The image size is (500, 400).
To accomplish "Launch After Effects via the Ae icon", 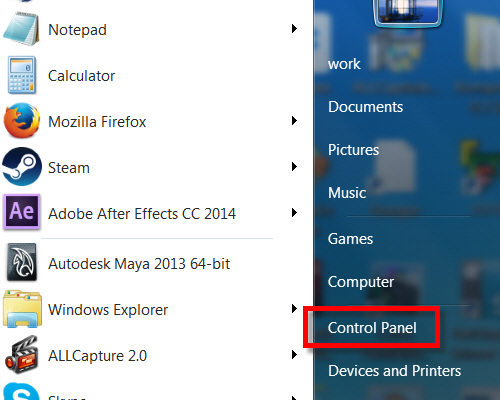I will click(22, 212).
